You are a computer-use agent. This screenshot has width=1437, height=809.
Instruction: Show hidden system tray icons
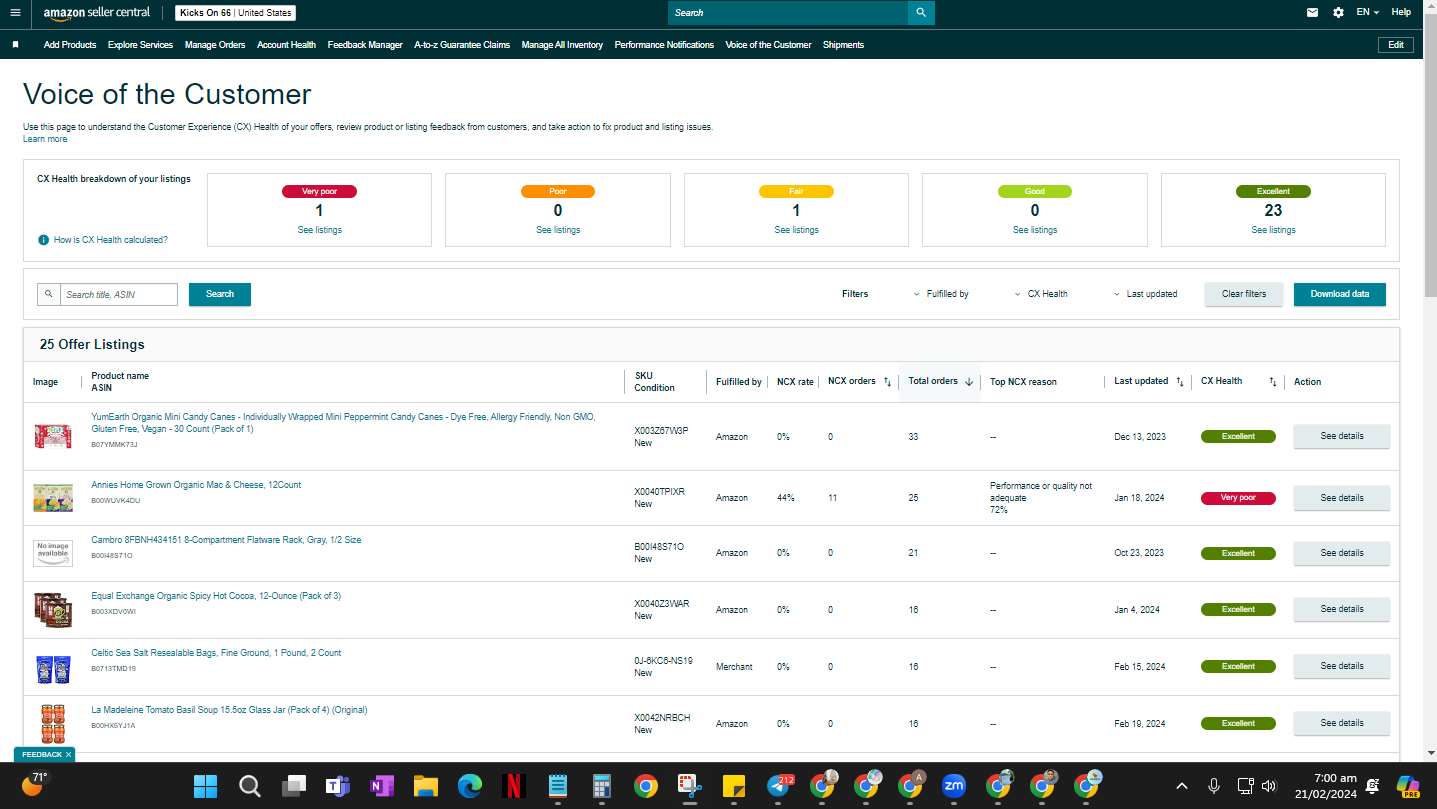pyautogui.click(x=1182, y=786)
